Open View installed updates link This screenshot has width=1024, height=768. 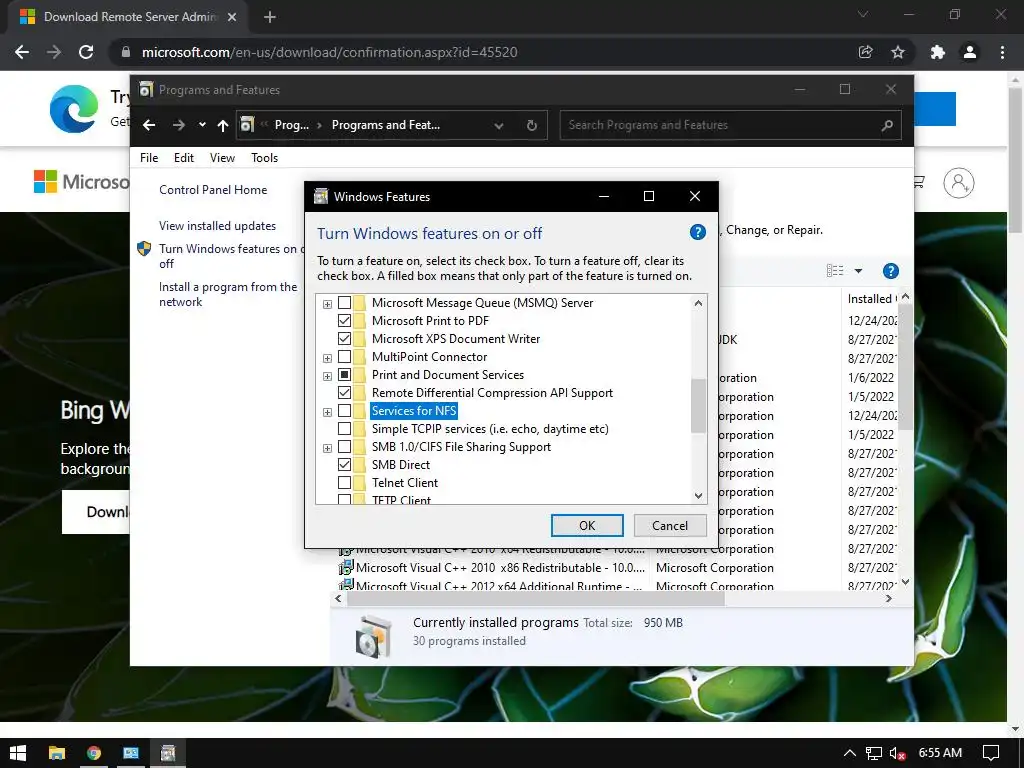tap(217, 226)
